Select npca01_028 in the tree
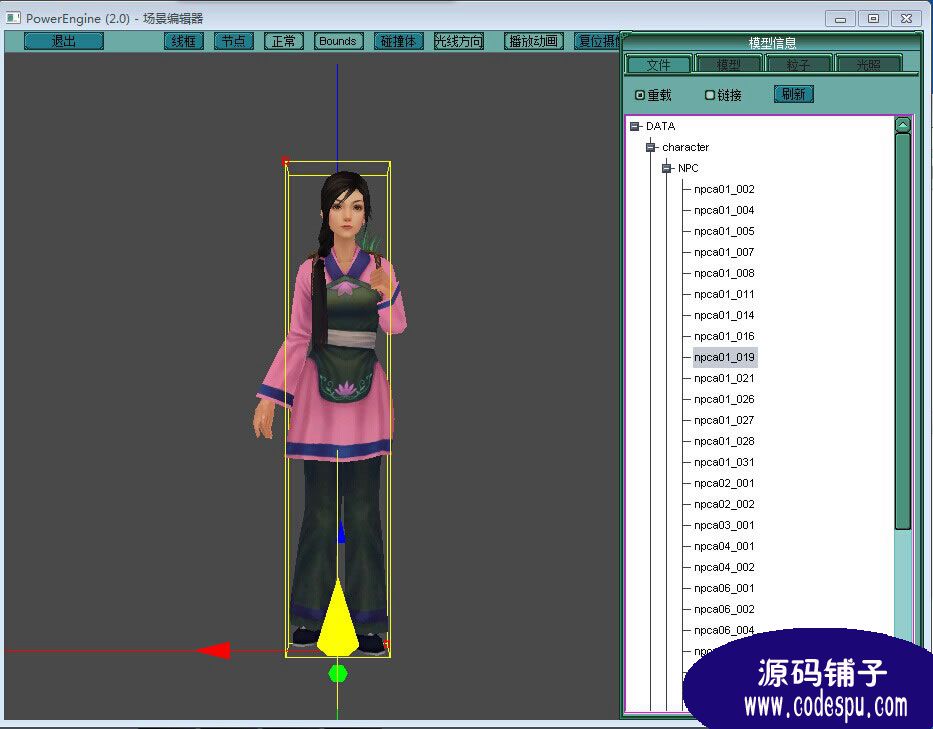933x729 pixels. click(x=724, y=441)
